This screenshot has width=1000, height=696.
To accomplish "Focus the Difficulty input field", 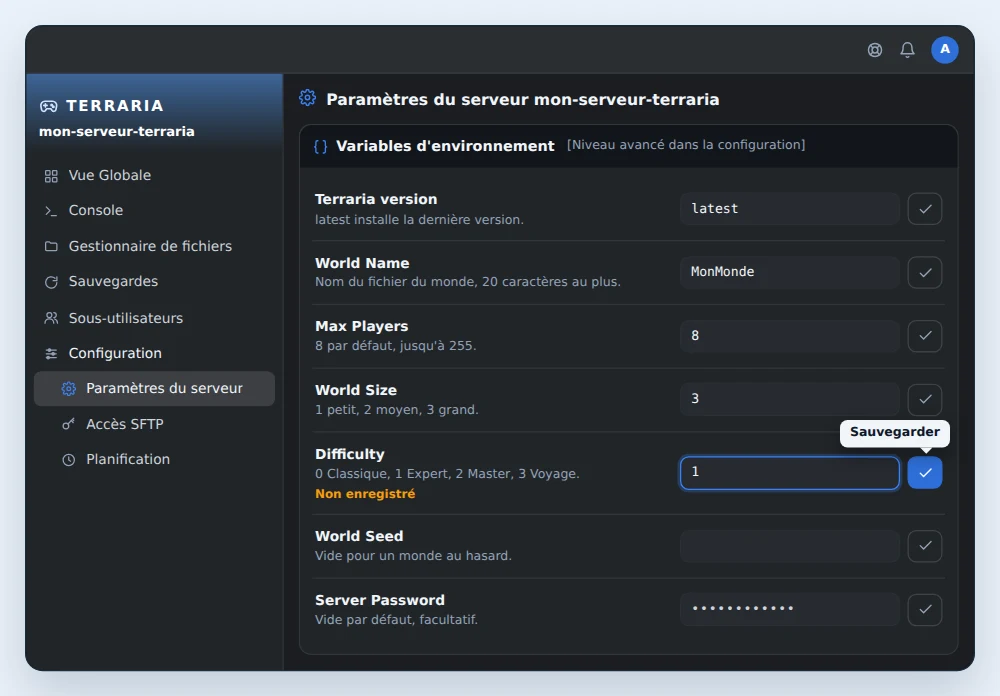I will tap(790, 473).
